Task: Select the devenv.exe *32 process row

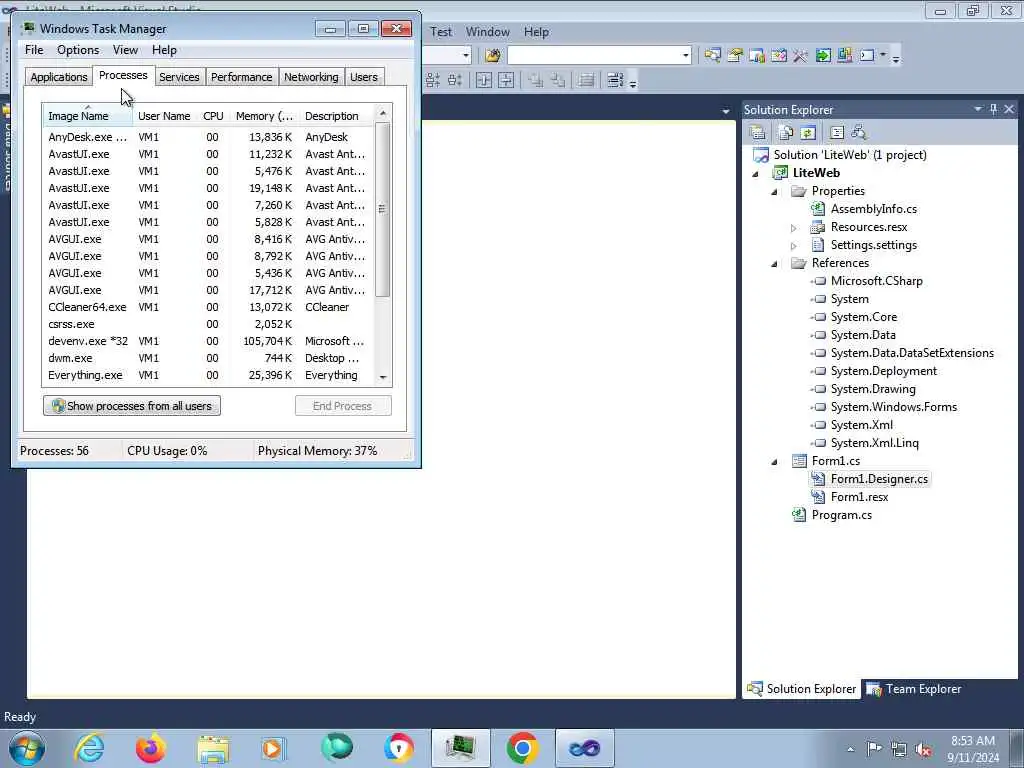Action: 208,341
